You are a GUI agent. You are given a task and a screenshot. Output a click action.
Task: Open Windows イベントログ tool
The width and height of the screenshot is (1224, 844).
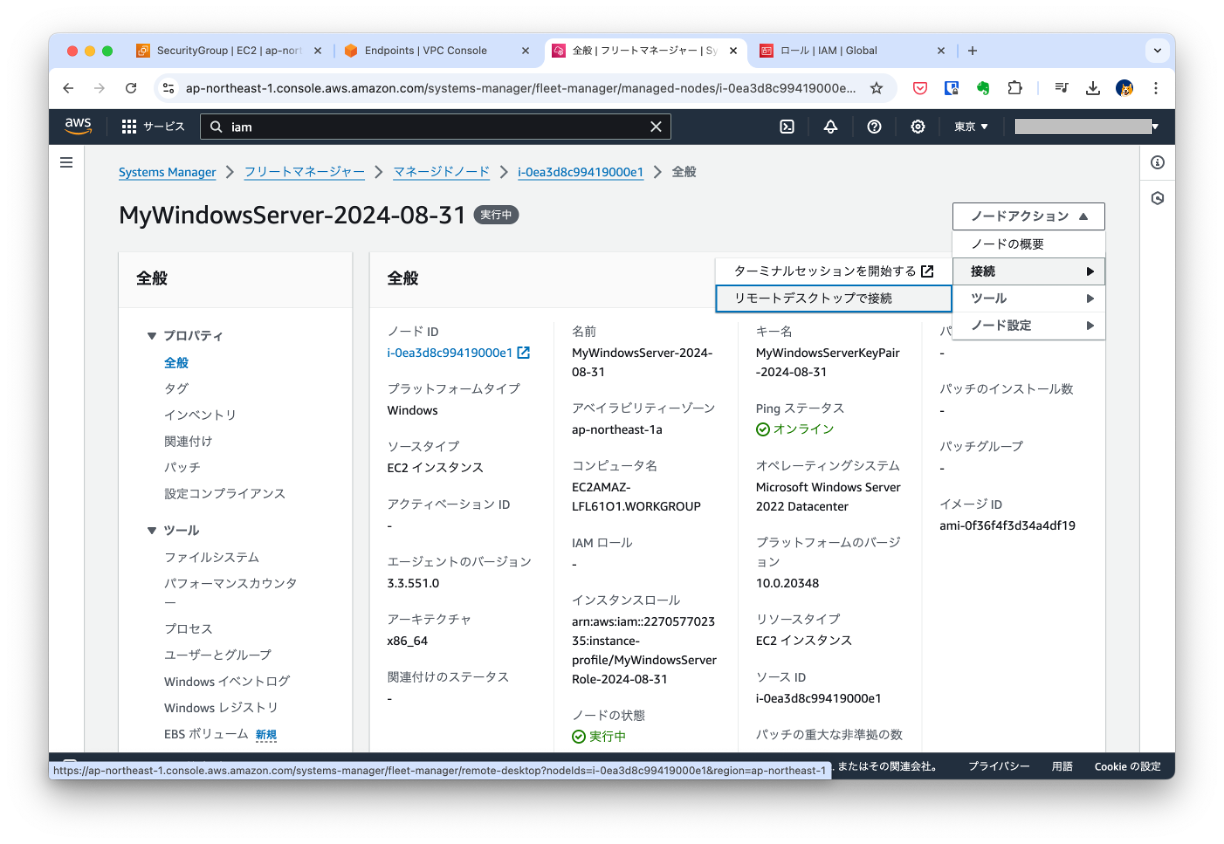coord(227,681)
